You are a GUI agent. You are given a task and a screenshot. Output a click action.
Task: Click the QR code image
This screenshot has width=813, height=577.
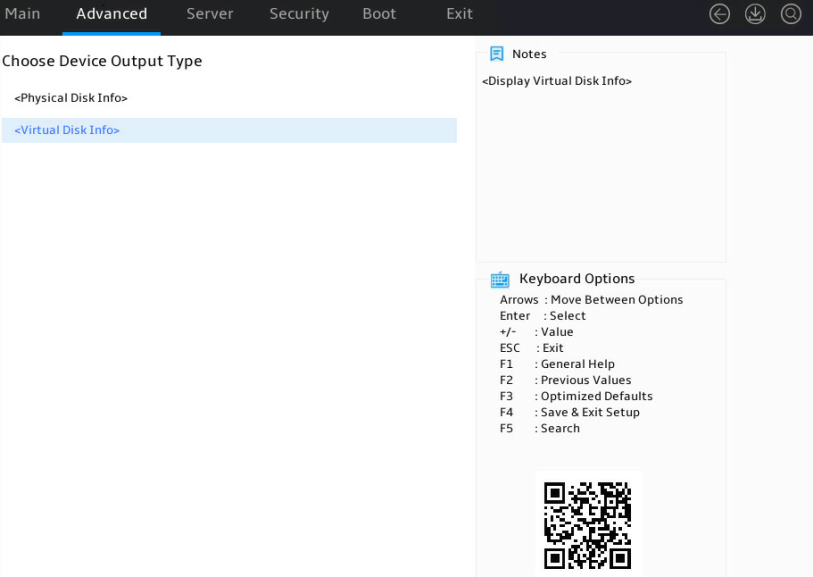coord(587,525)
